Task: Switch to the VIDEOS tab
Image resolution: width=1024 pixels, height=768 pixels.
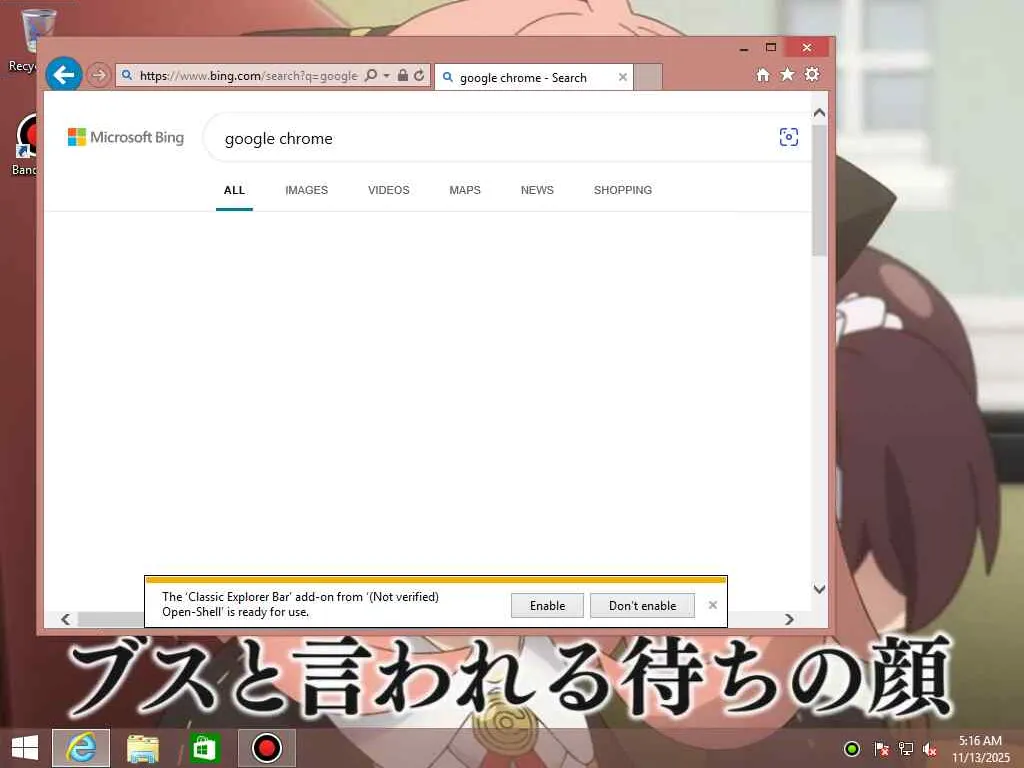Action: [389, 190]
